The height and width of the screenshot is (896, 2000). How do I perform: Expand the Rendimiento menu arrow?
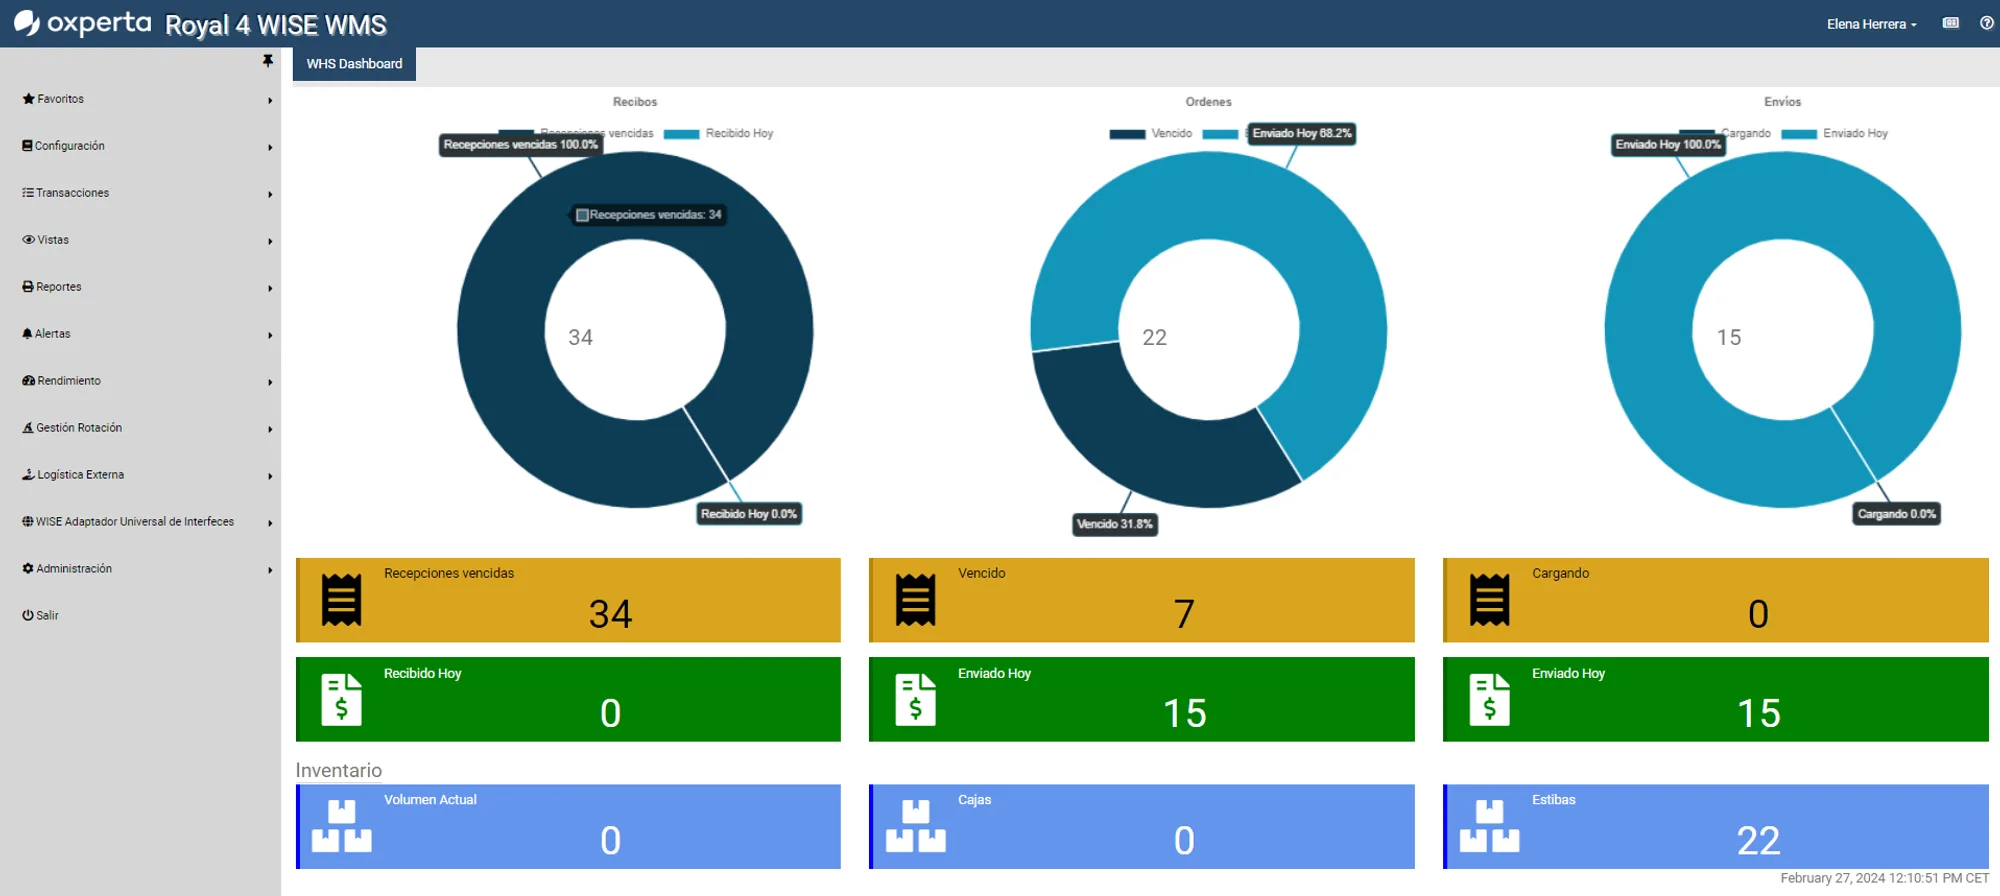point(270,382)
